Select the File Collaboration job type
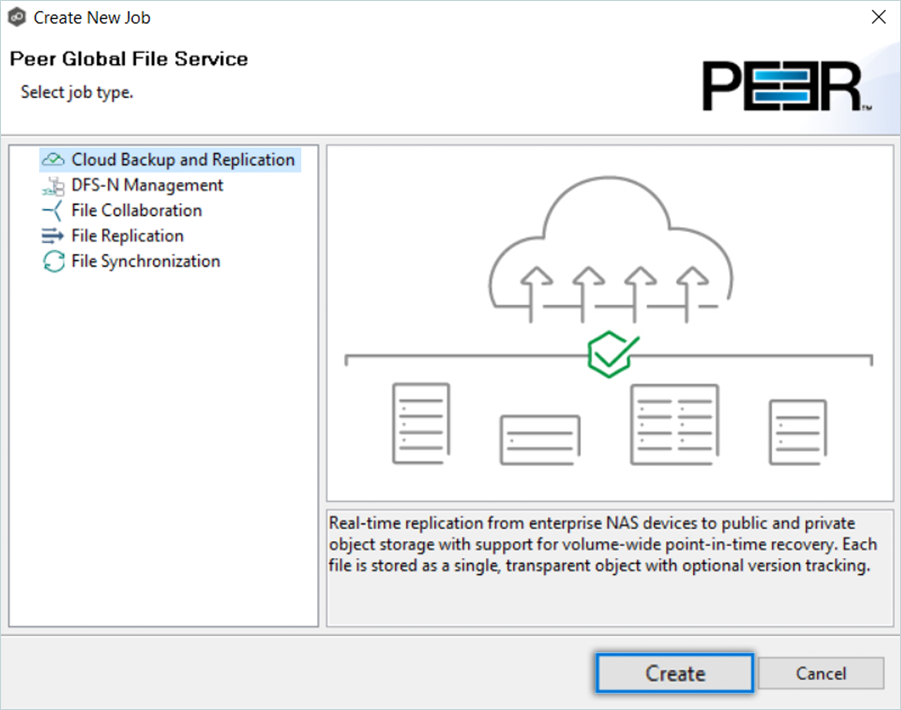This screenshot has width=901, height=710. [x=136, y=211]
